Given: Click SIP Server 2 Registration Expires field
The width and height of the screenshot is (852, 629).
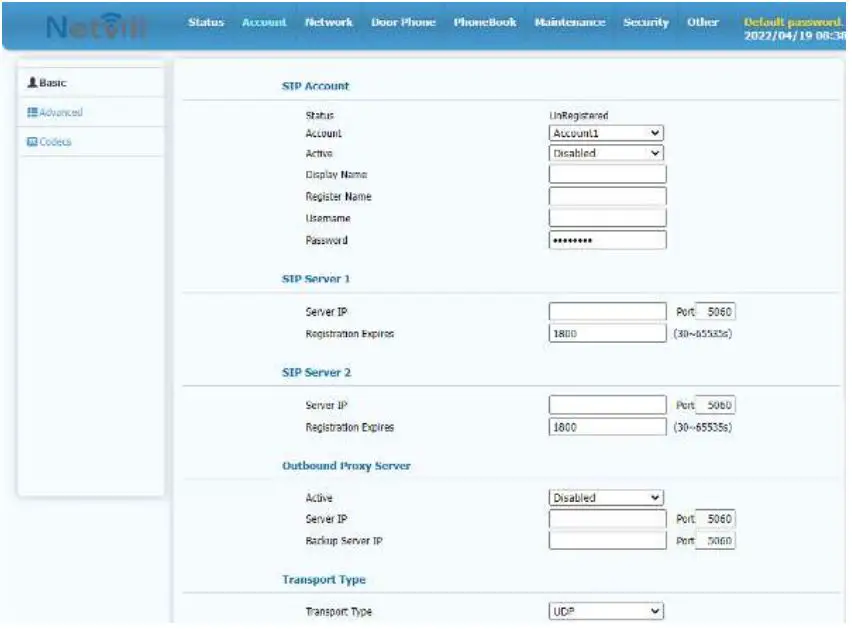Looking at the screenshot, I should [x=607, y=427].
